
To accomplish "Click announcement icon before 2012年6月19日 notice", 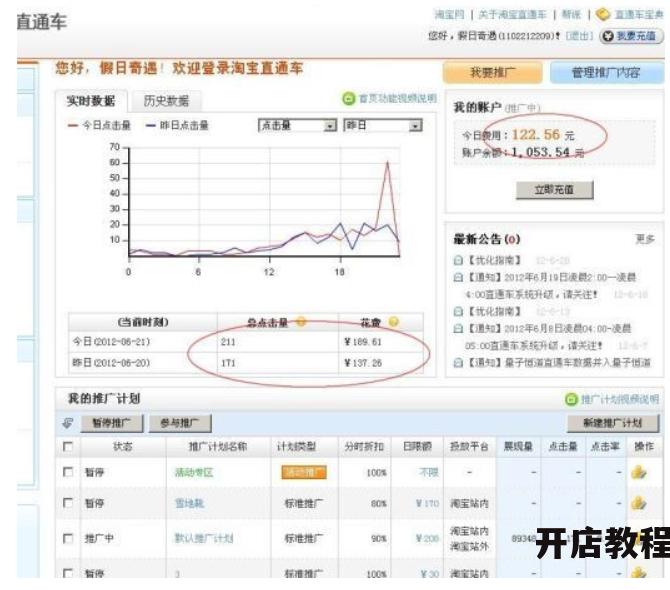I will [458, 278].
